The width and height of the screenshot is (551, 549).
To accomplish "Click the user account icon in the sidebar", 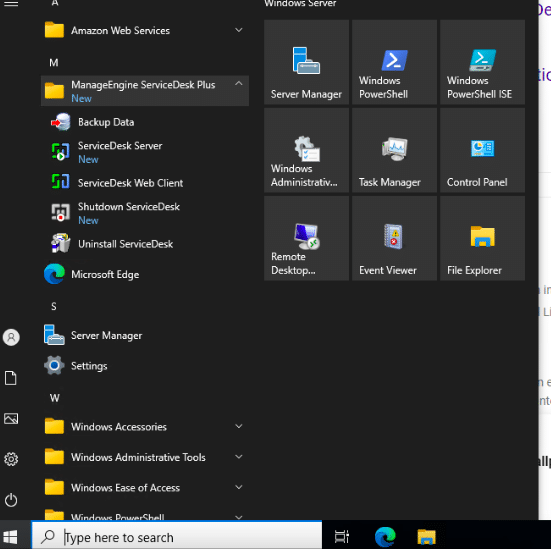I will click(11, 337).
